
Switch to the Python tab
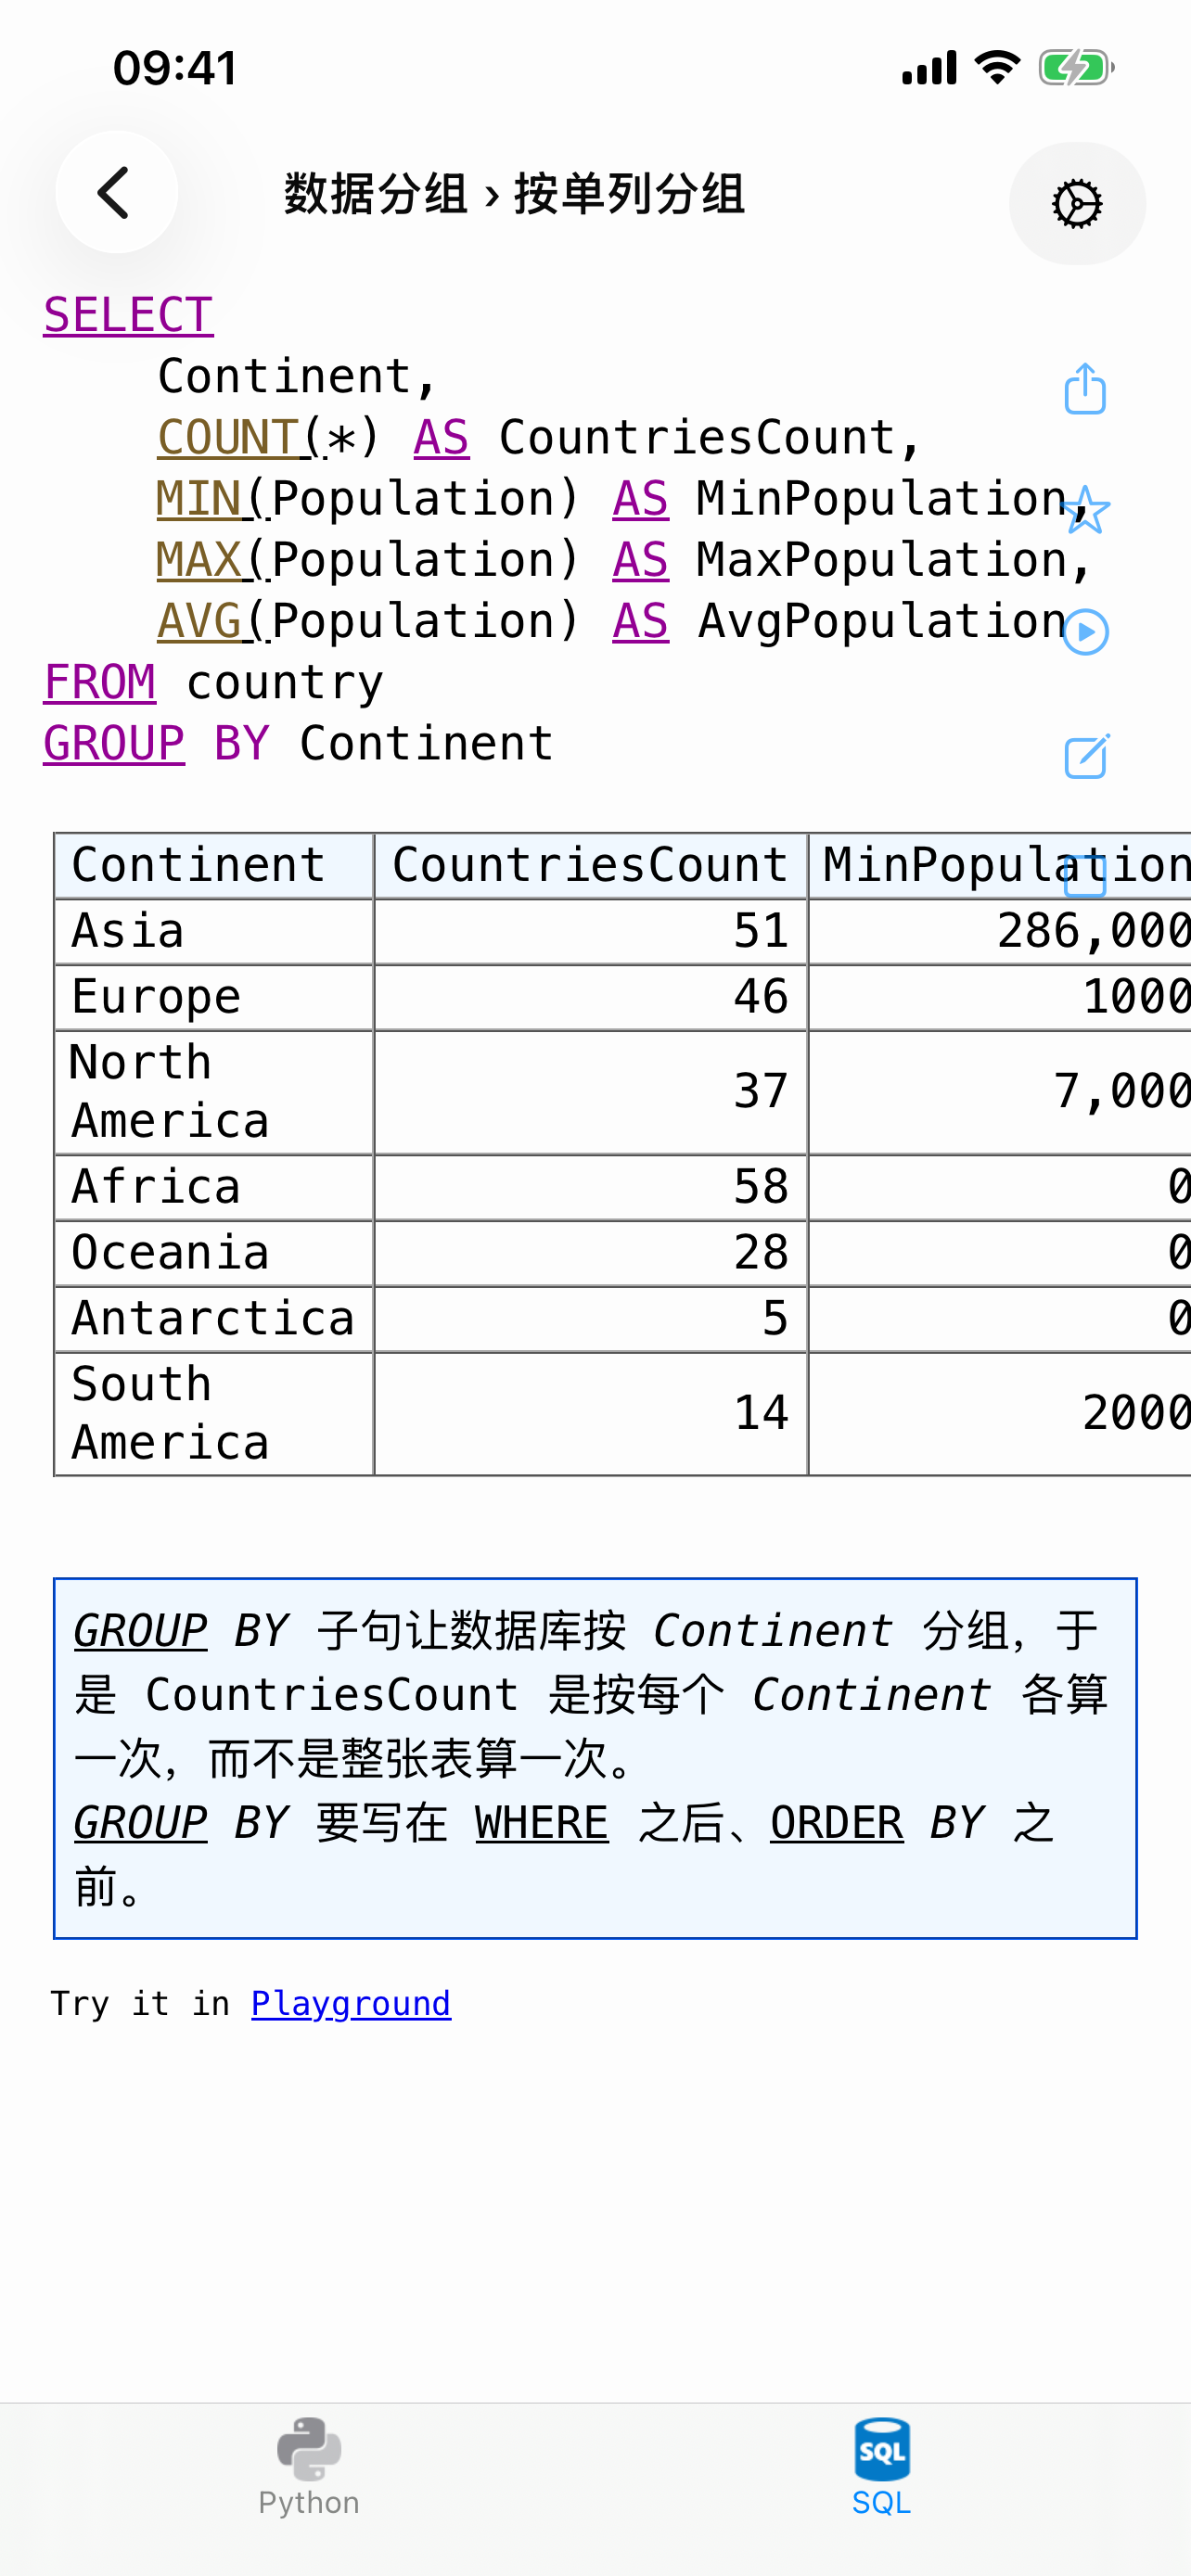[309, 2467]
